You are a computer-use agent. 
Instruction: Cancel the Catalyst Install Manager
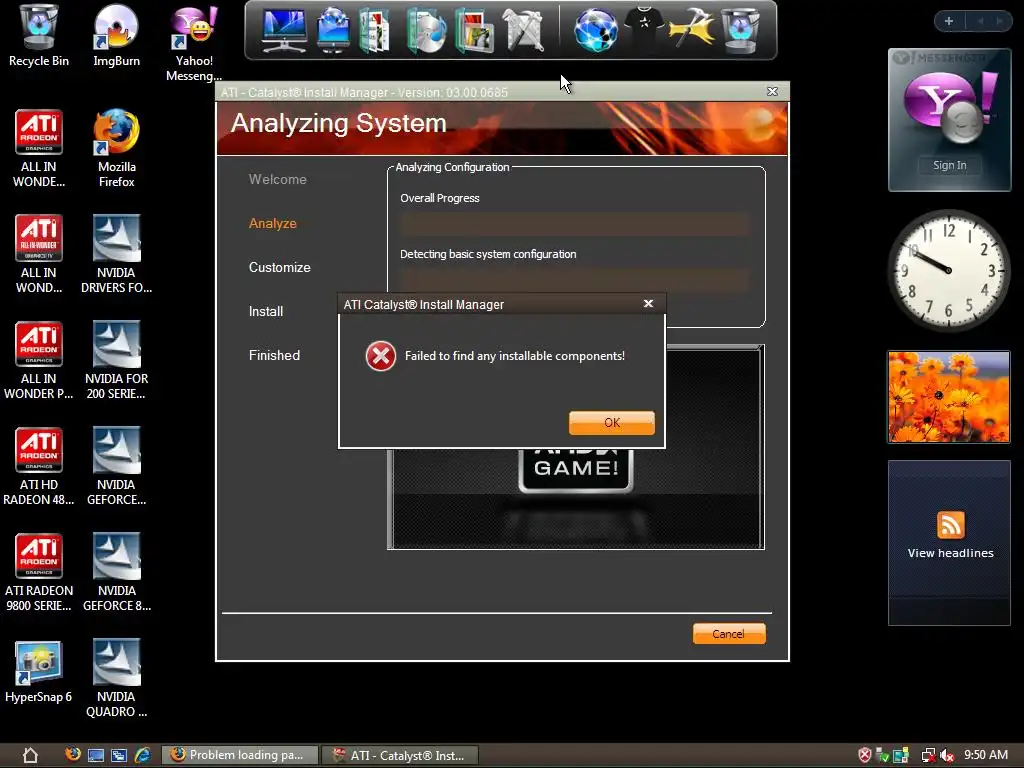[x=729, y=633]
